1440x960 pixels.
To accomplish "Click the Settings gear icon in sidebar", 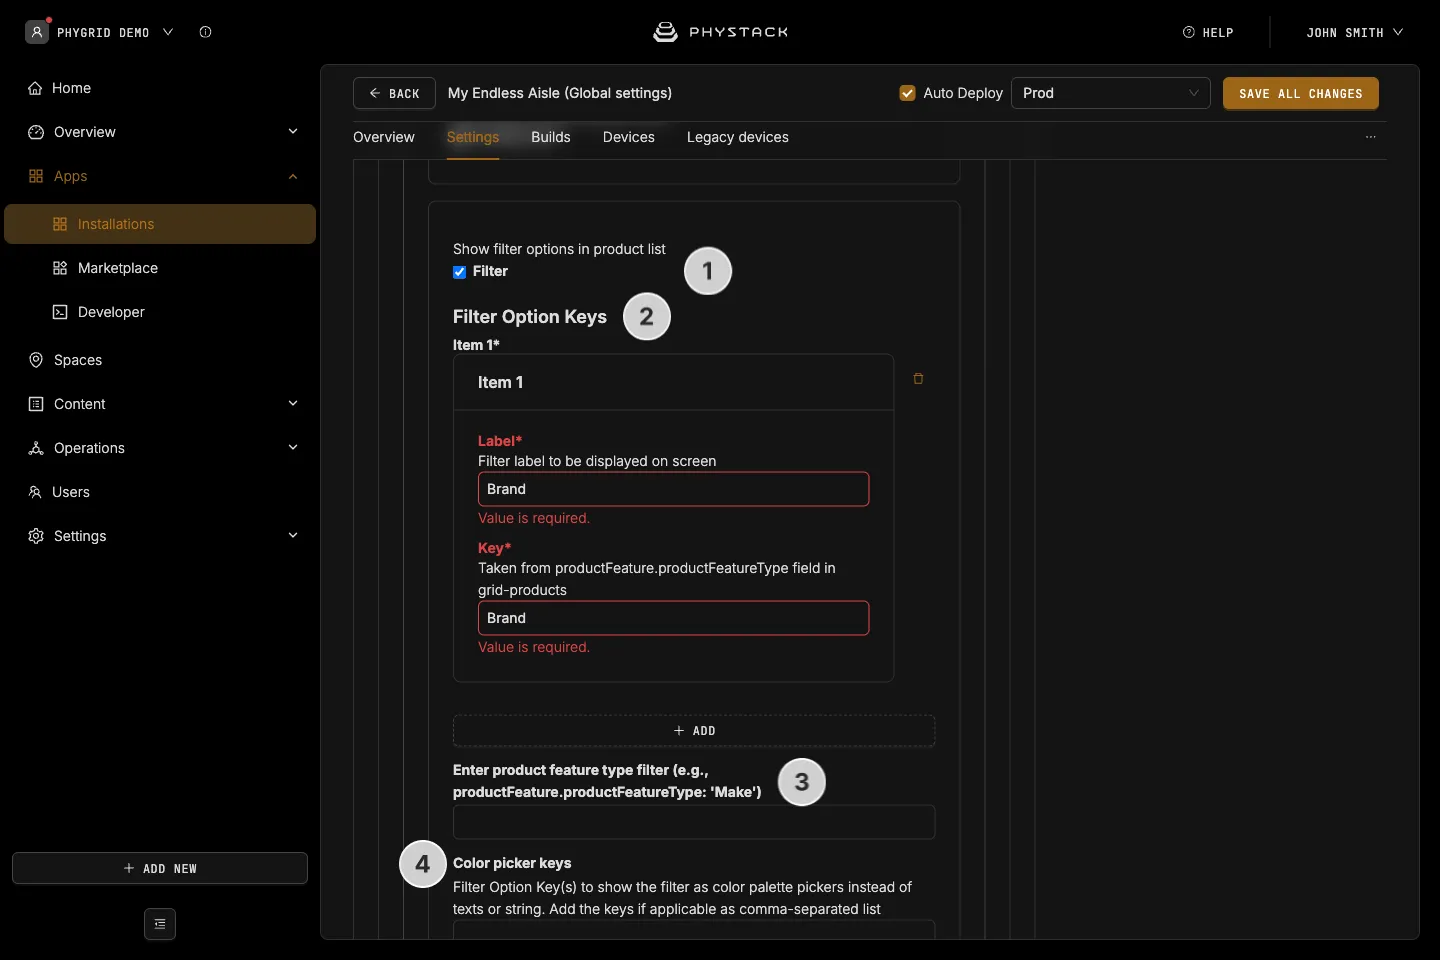I will [x=36, y=536].
